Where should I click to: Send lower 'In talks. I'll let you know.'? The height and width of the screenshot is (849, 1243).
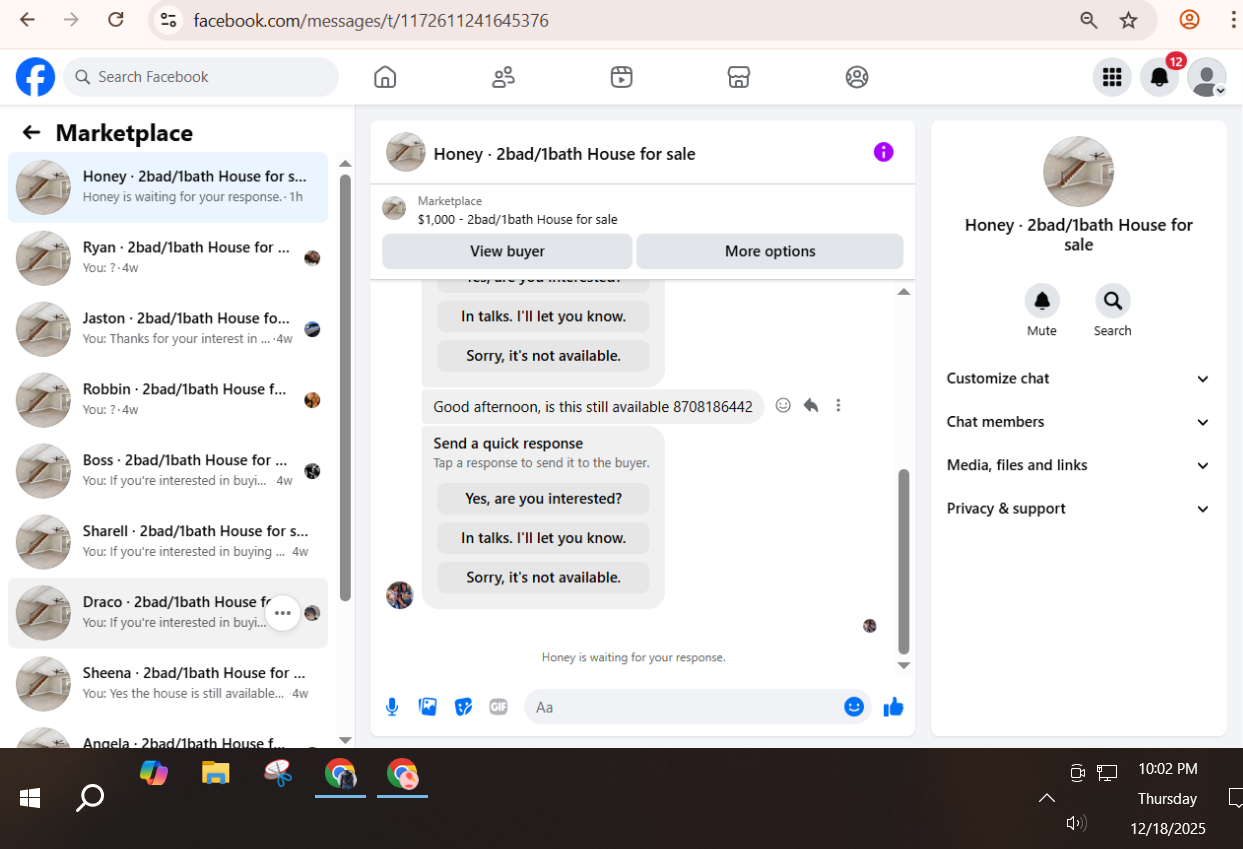pos(543,538)
